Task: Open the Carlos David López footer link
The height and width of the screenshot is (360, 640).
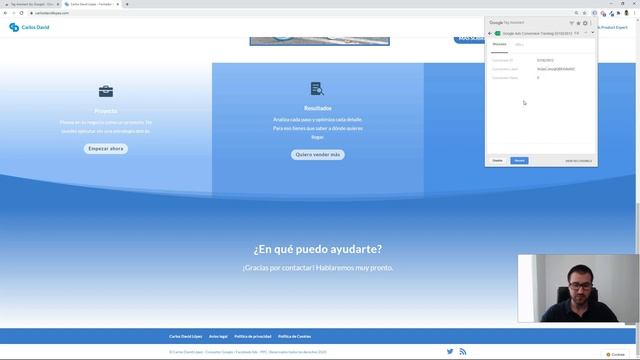Action: [x=185, y=337]
